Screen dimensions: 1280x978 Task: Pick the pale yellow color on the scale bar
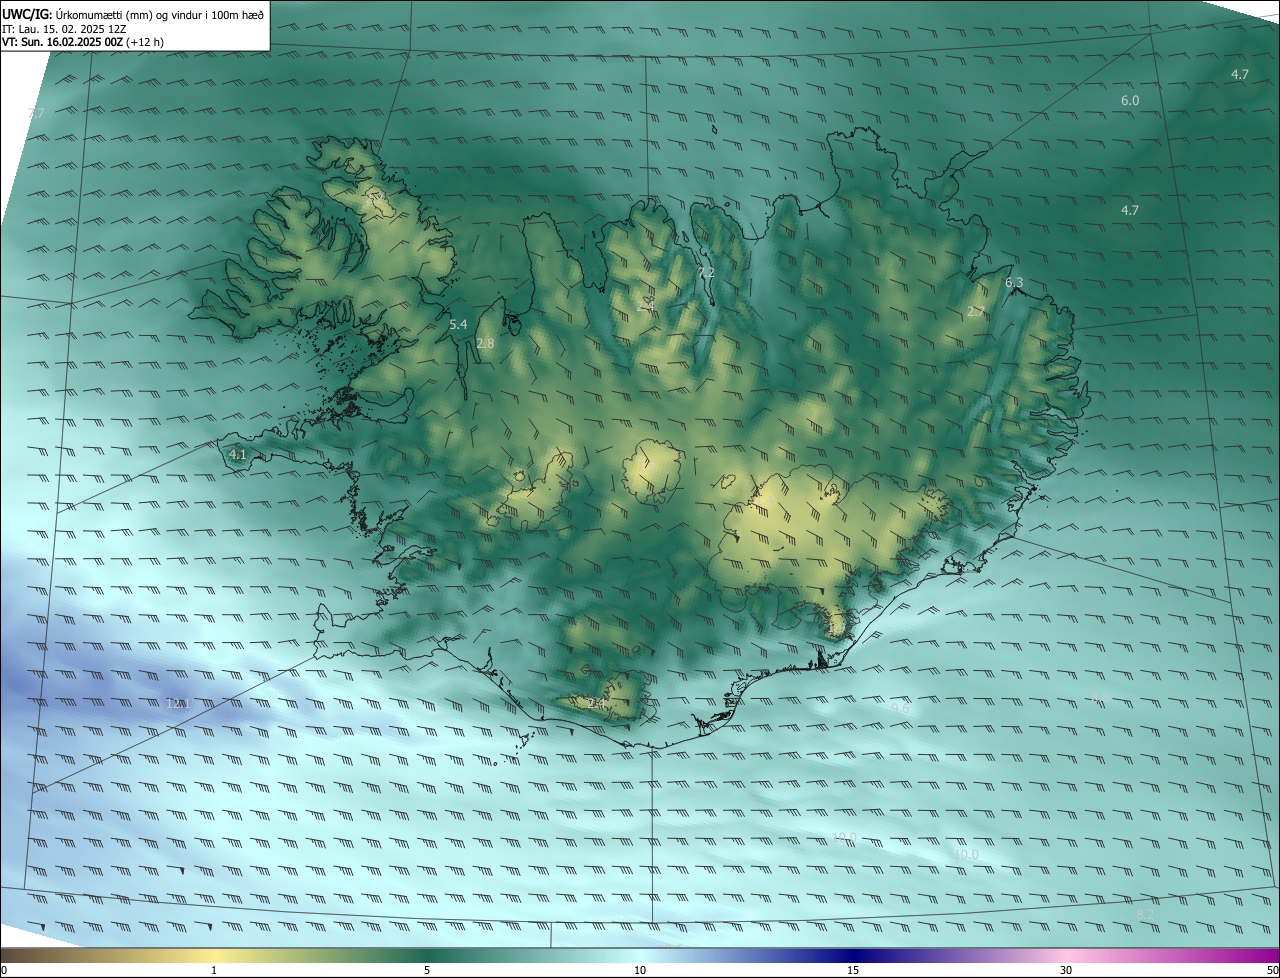tap(214, 955)
